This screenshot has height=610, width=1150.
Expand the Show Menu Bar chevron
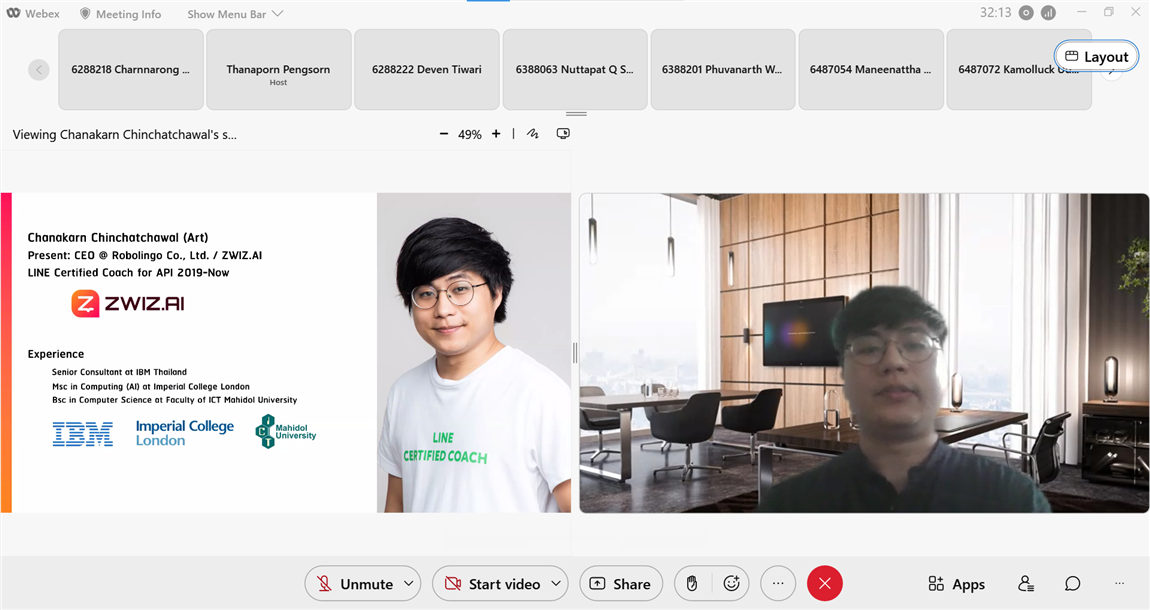278,14
